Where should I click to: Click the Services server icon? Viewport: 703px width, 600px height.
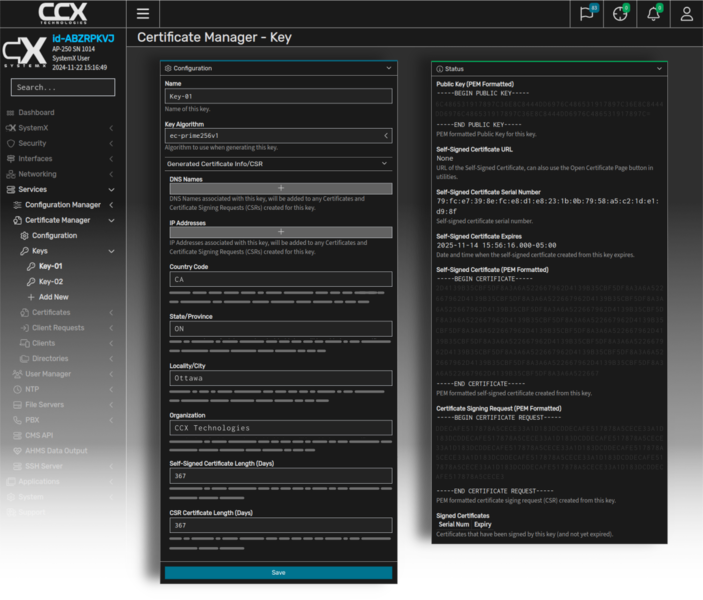pyautogui.click(x=11, y=190)
